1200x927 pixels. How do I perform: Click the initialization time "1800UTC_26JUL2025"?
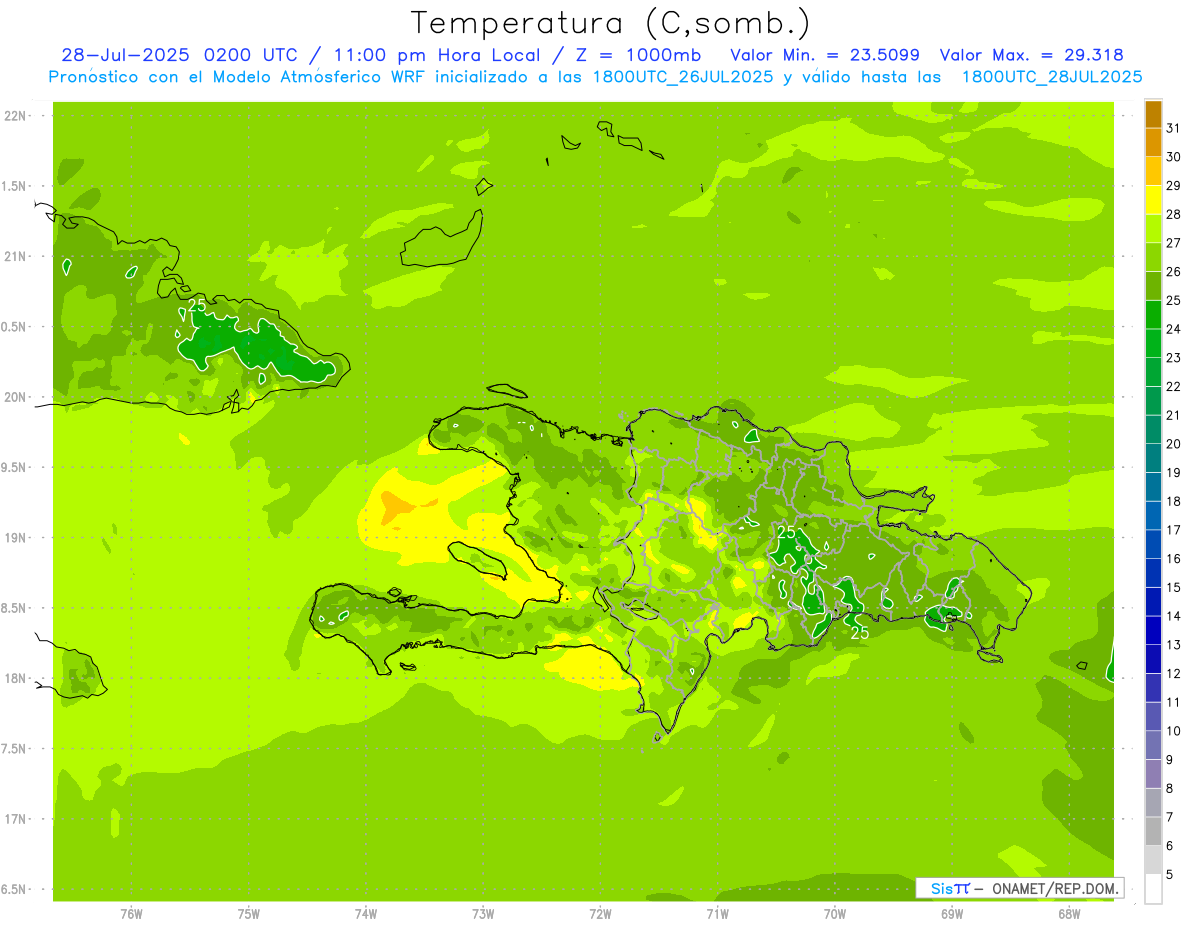(678, 77)
